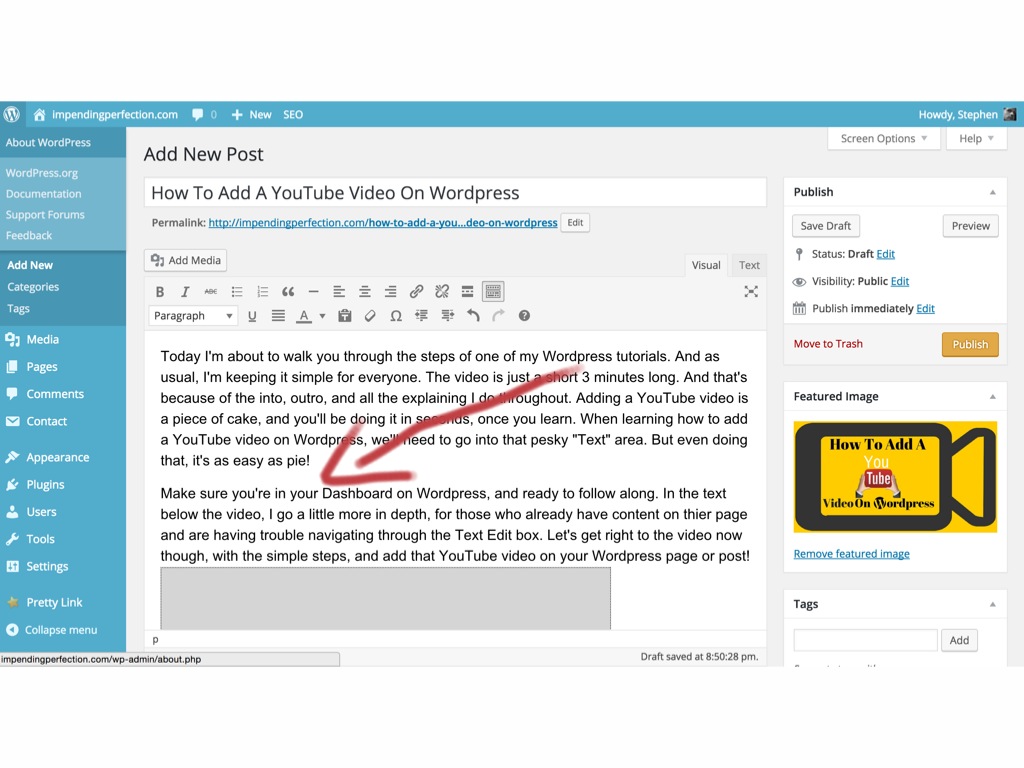Toggle paste as text
Image resolution: width=1024 pixels, height=768 pixels.
[x=345, y=316]
